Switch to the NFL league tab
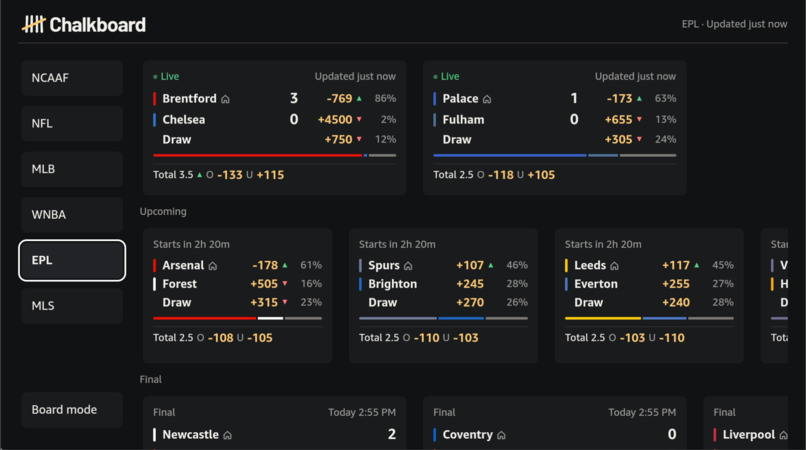This screenshot has height=450, width=806. tap(72, 124)
